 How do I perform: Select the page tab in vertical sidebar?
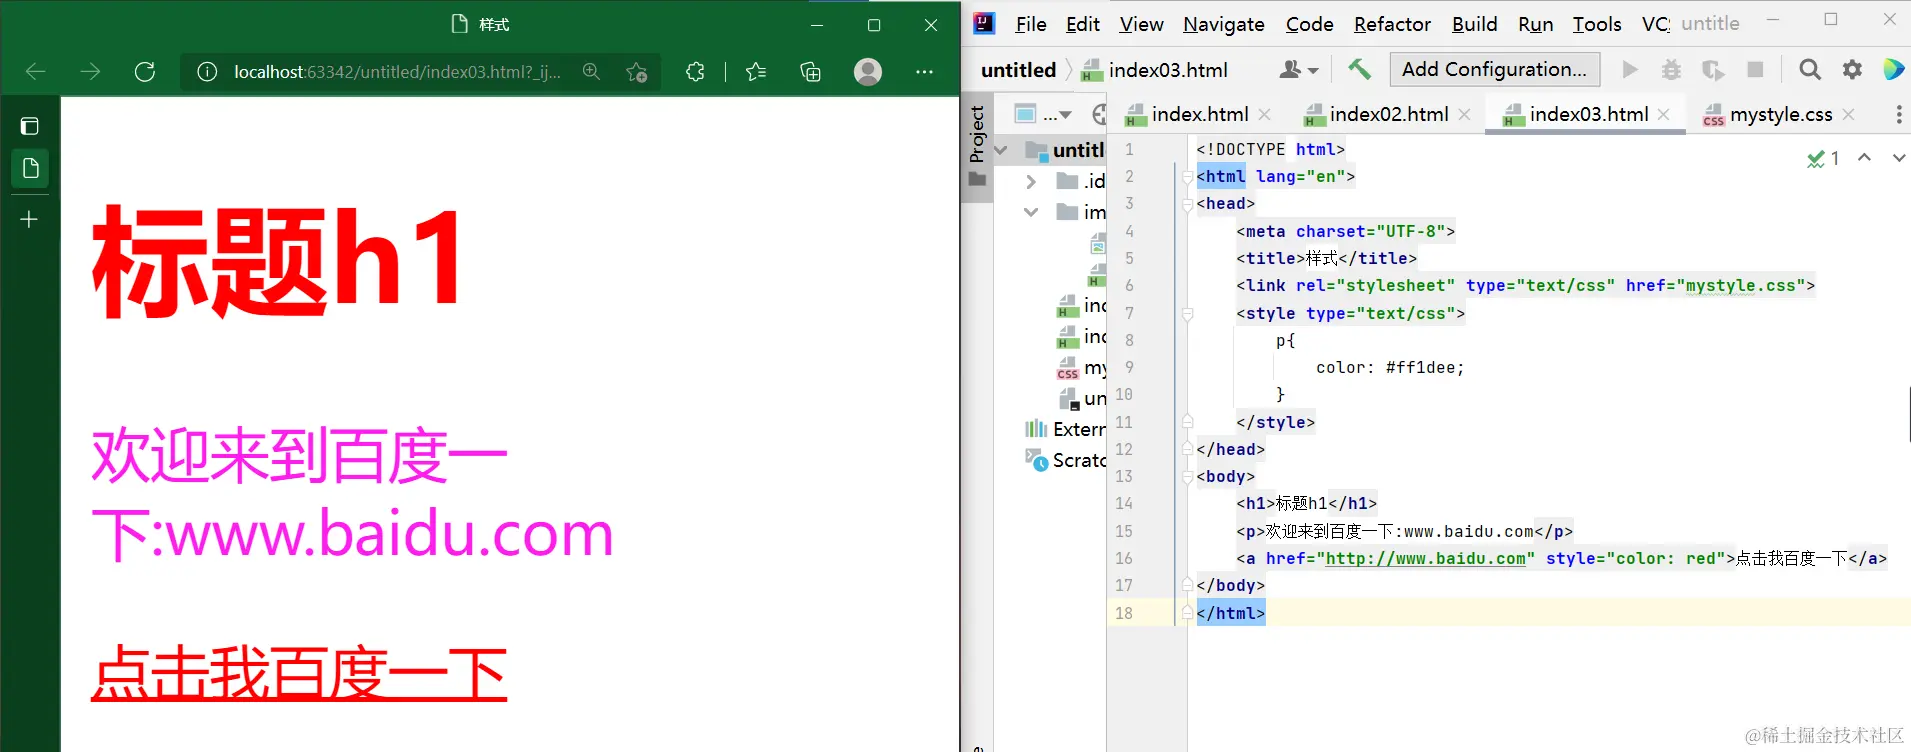click(30, 168)
